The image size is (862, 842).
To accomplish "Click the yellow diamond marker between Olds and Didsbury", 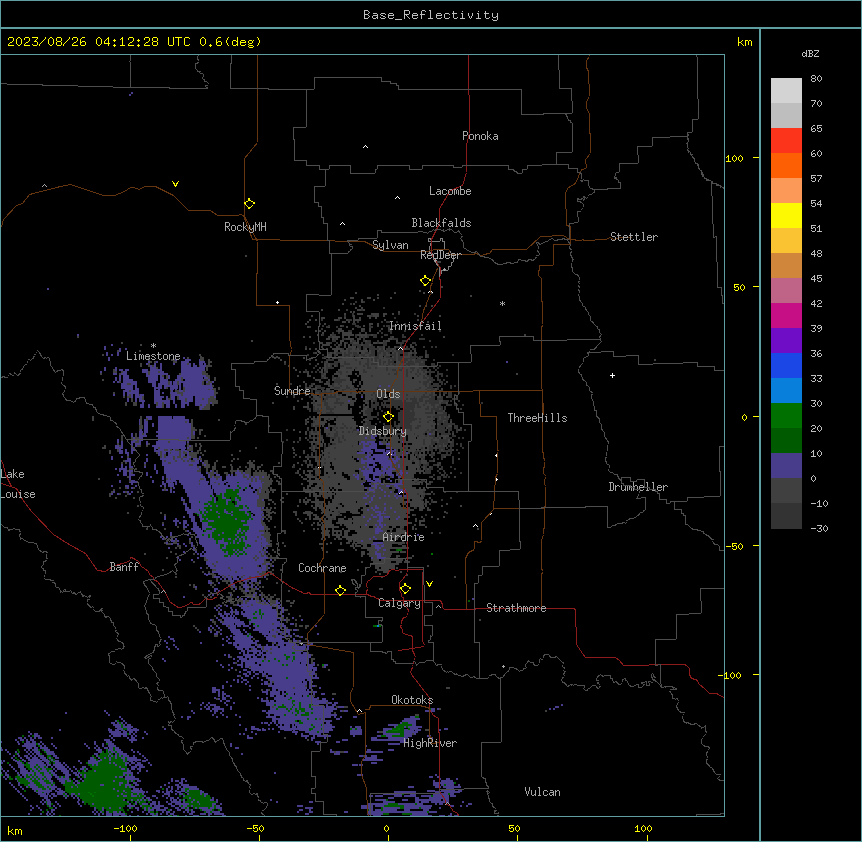I will (x=388, y=417).
